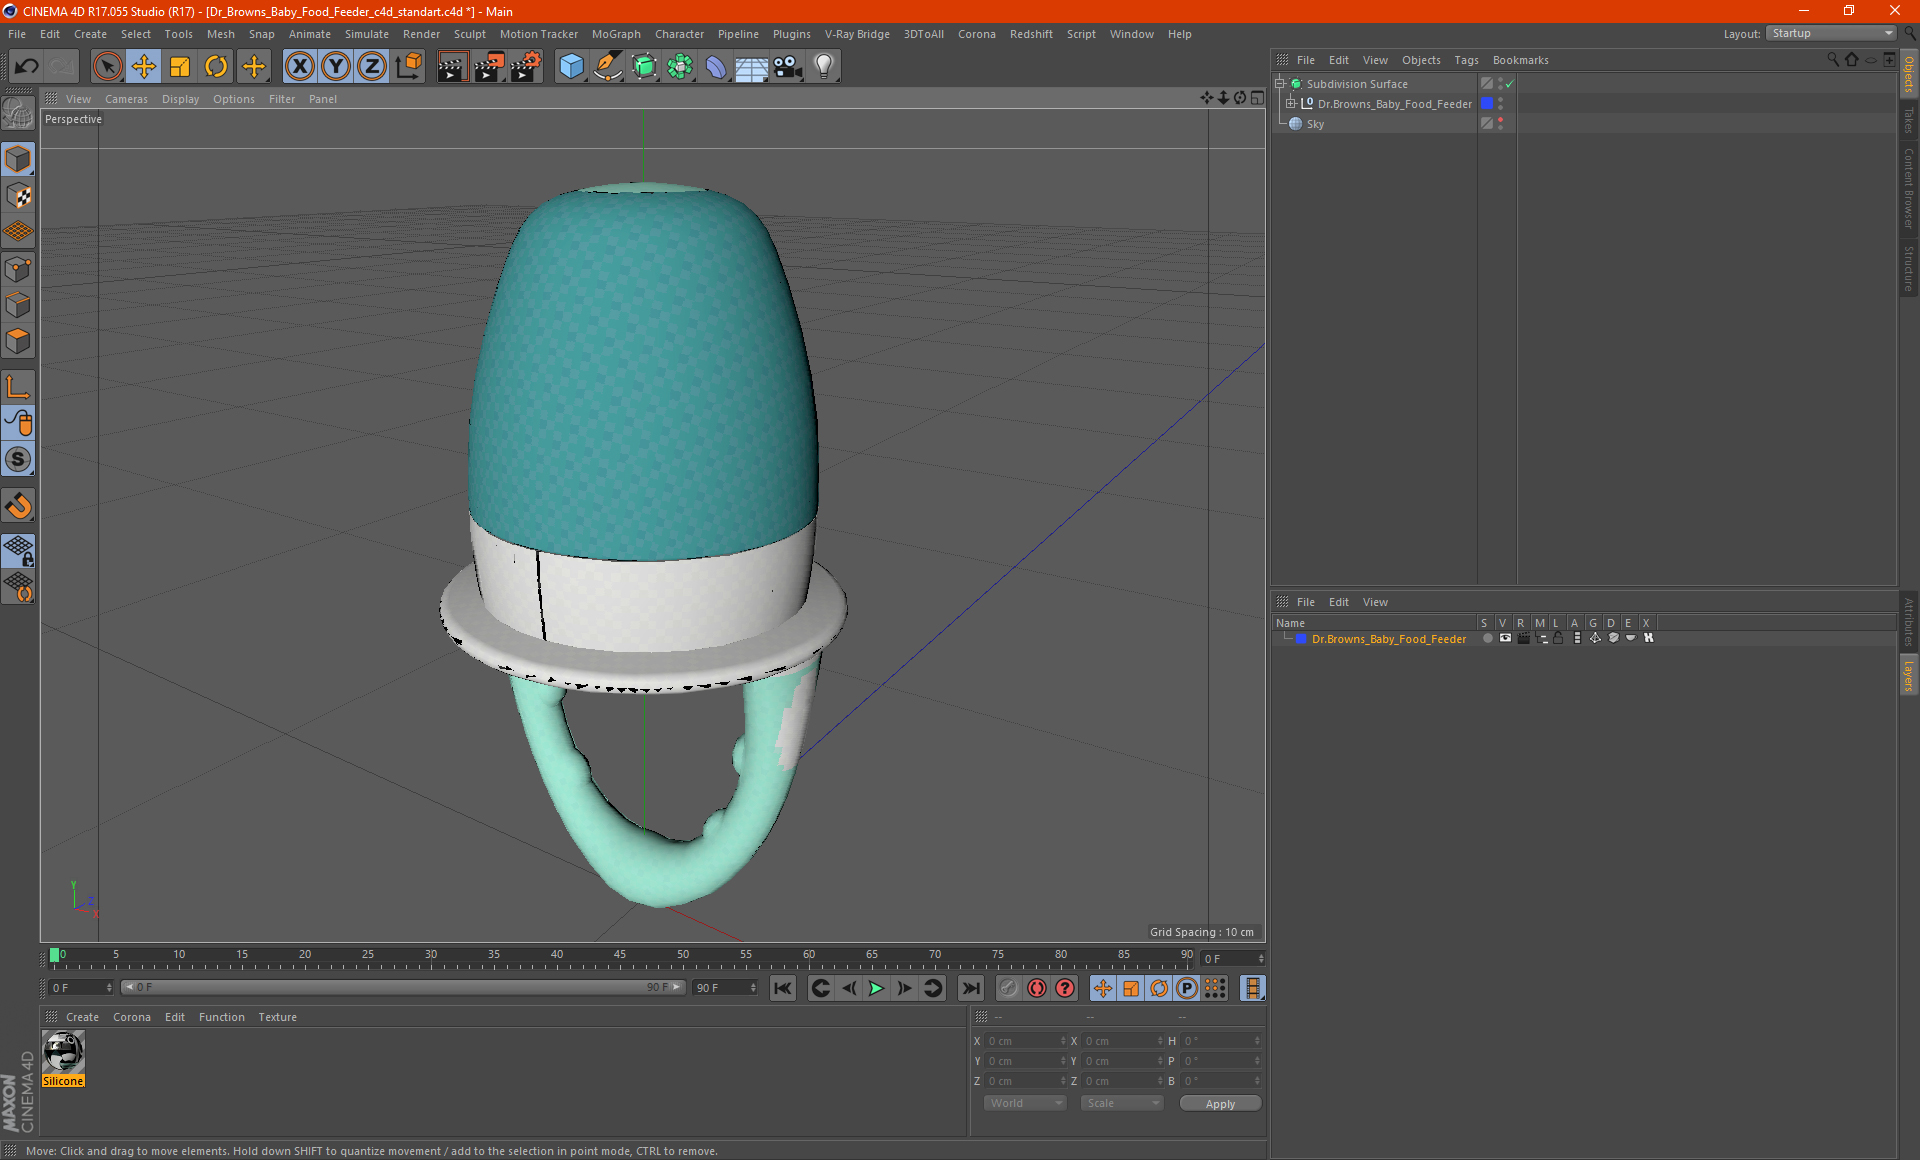Toggle Autokeying button
Viewport: 1920px width, 1160px height.
[x=1037, y=988]
